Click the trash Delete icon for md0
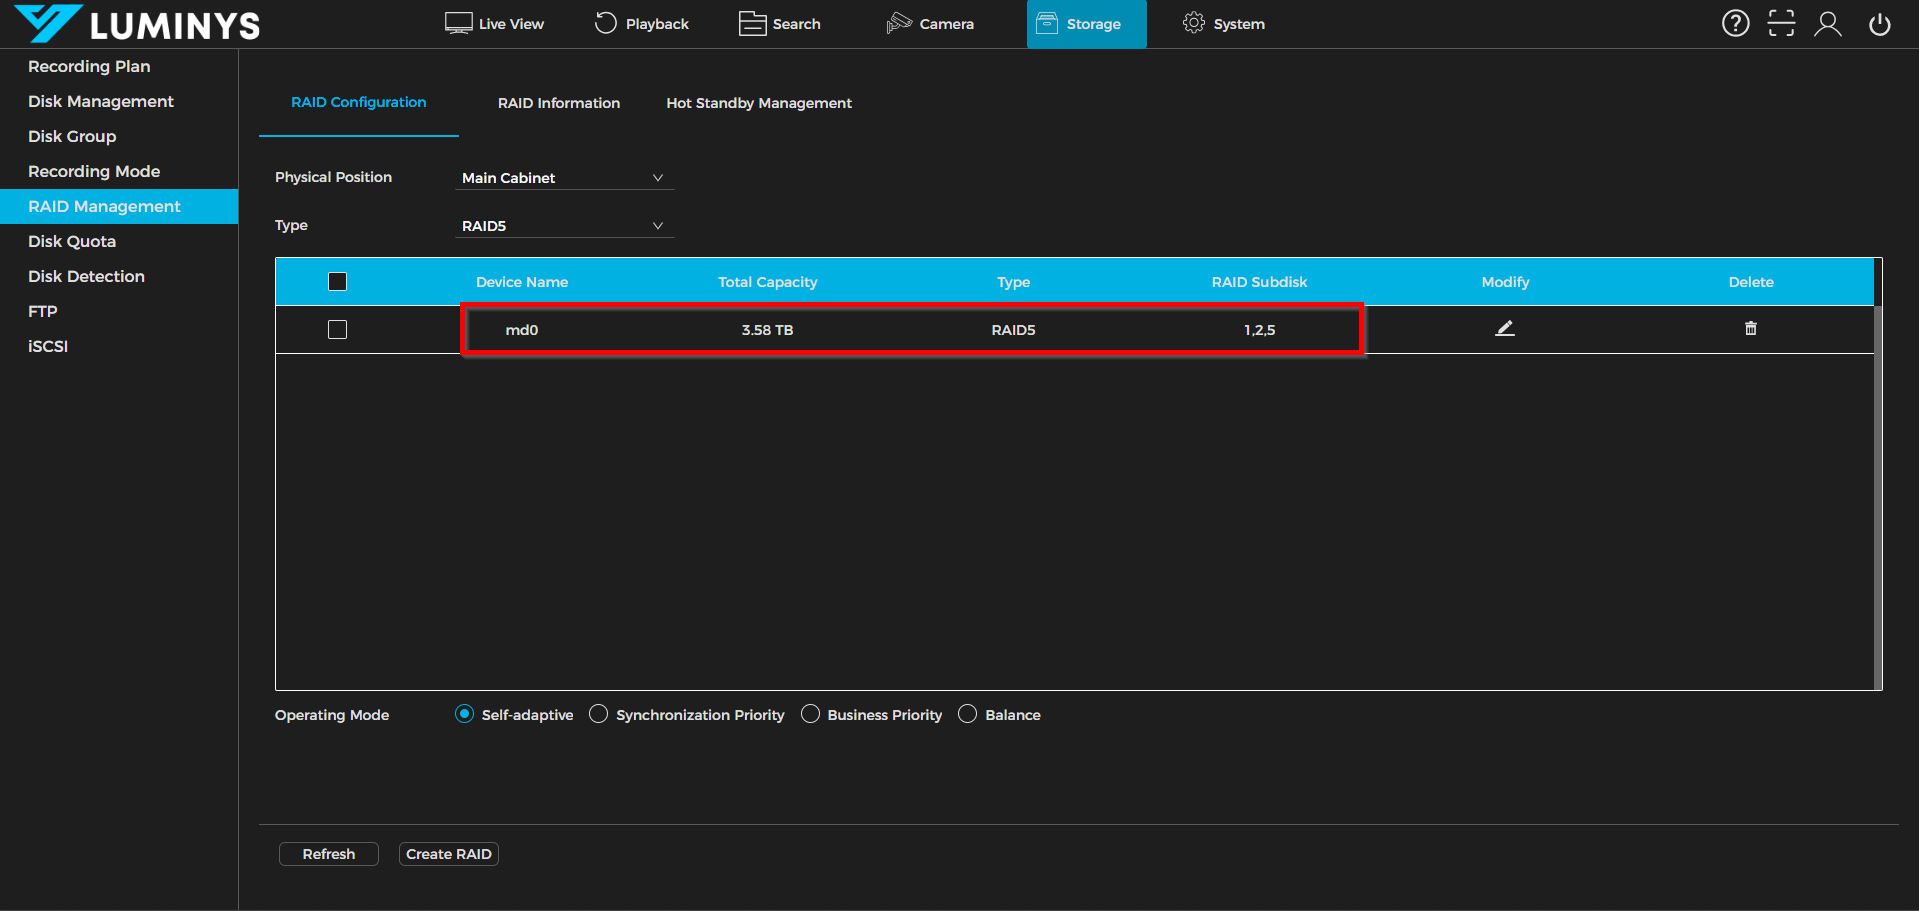Screen dimensions: 1919x911 (x=1750, y=328)
